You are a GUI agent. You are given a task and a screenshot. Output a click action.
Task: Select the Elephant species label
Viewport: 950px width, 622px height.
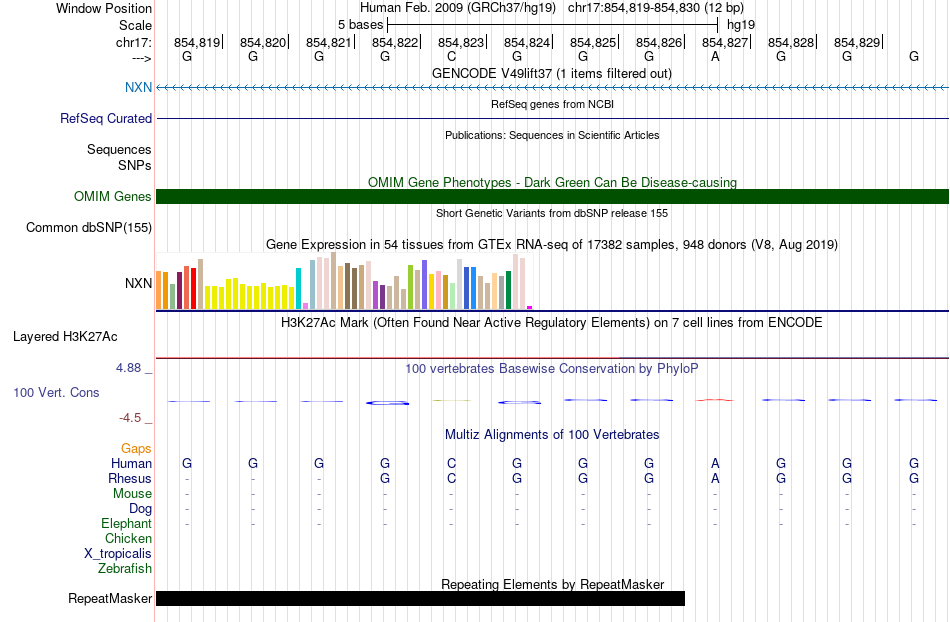(x=126, y=523)
